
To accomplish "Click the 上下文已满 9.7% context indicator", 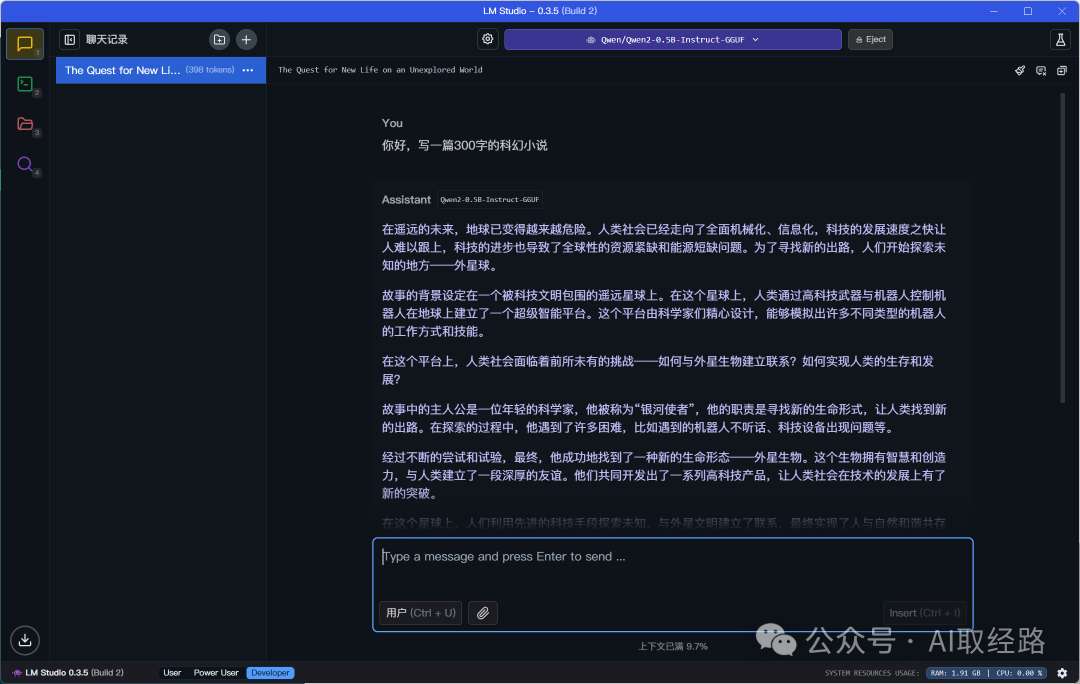I will (672, 646).
